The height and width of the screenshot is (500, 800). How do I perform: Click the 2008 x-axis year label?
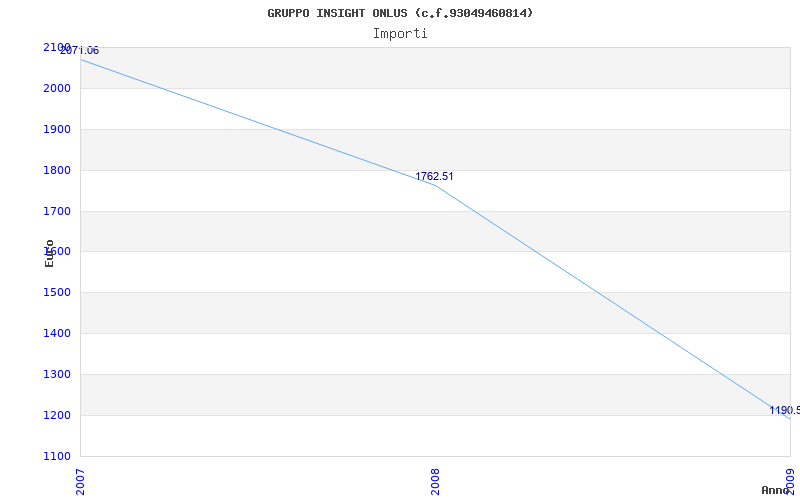point(435,482)
